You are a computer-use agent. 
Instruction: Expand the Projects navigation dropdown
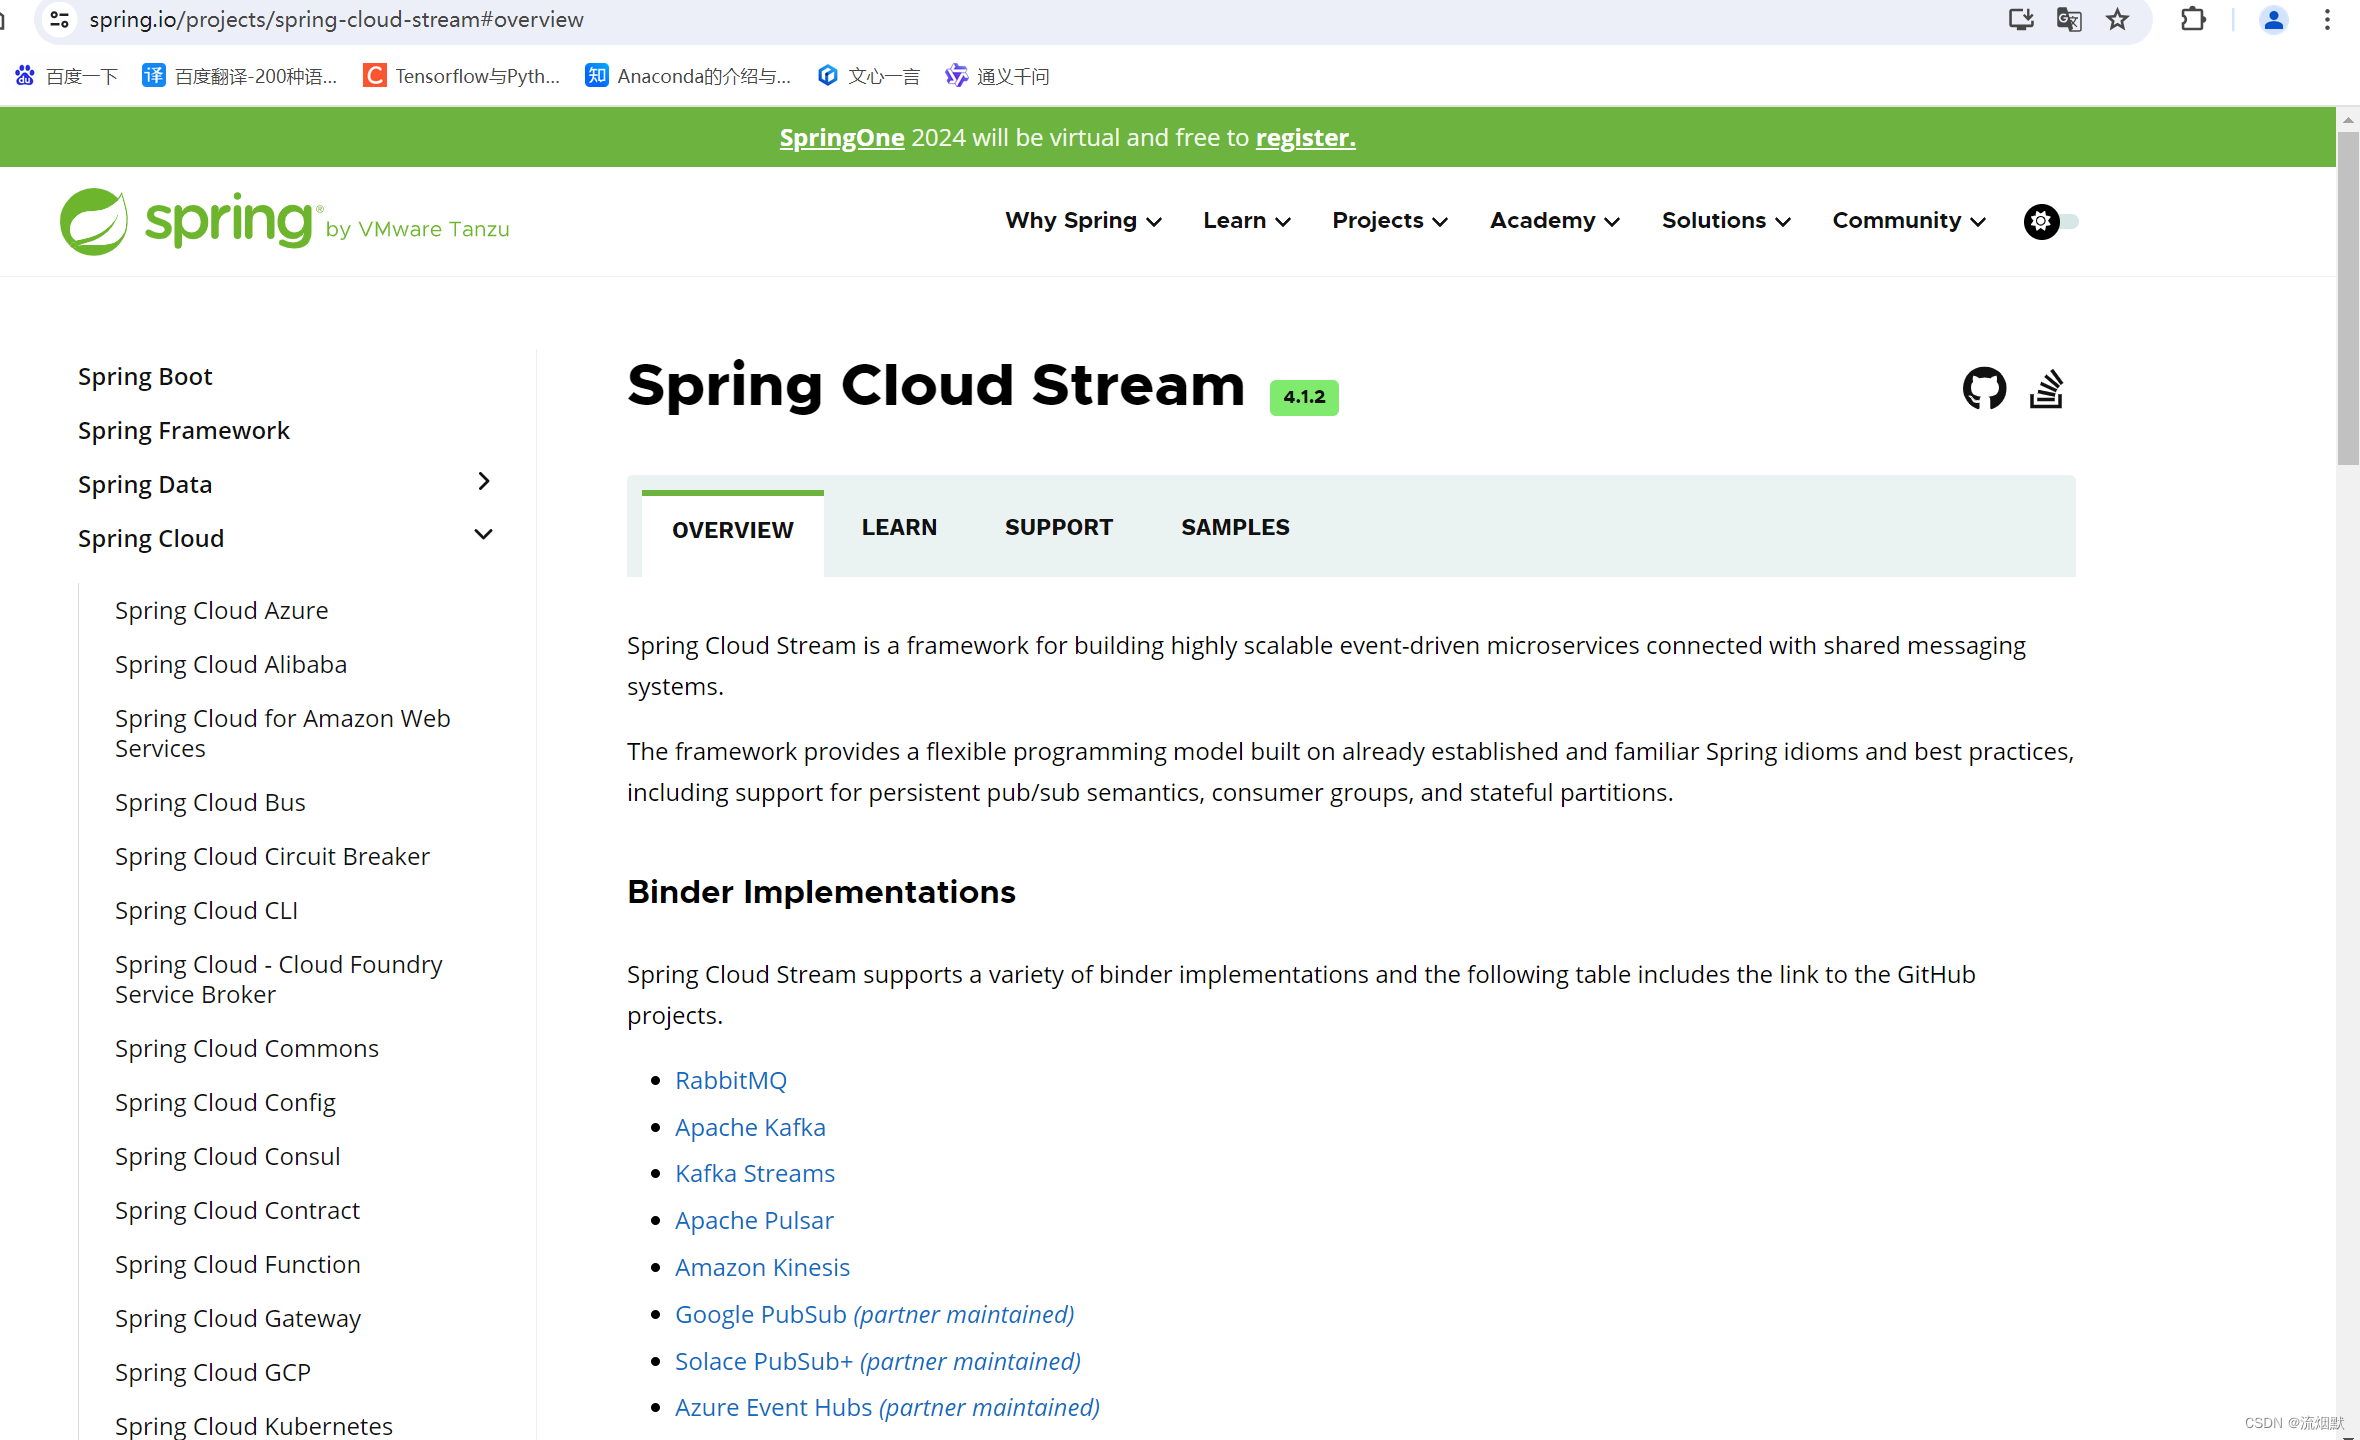(1389, 221)
